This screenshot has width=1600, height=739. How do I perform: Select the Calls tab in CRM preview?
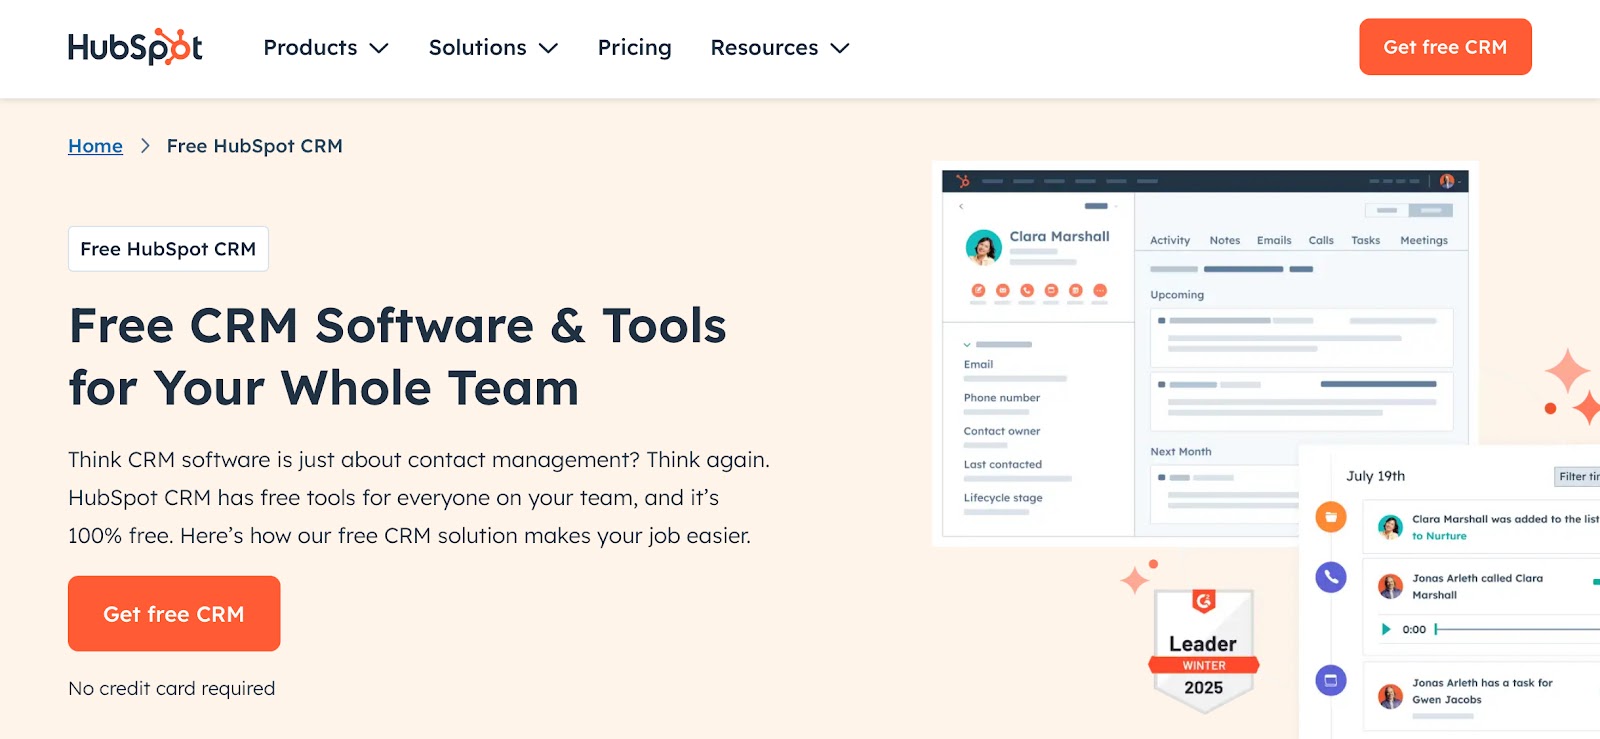point(1321,240)
